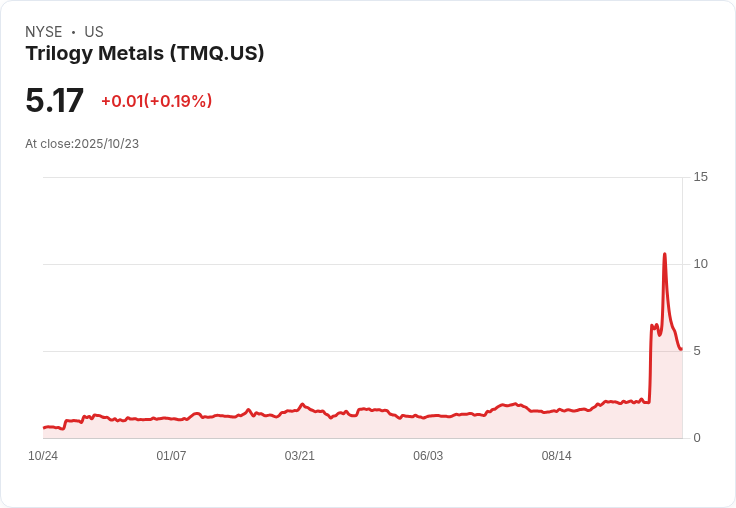Click the small price bump near 03/21
This screenshot has width=736, height=508.
[302, 404]
